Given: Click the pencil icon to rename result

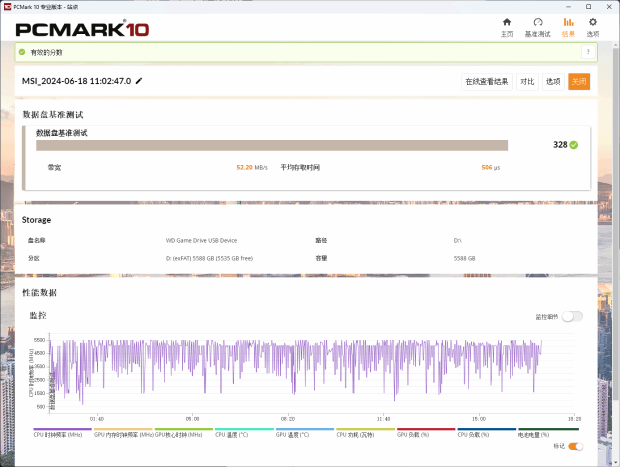Looking at the screenshot, I should click(139, 81).
